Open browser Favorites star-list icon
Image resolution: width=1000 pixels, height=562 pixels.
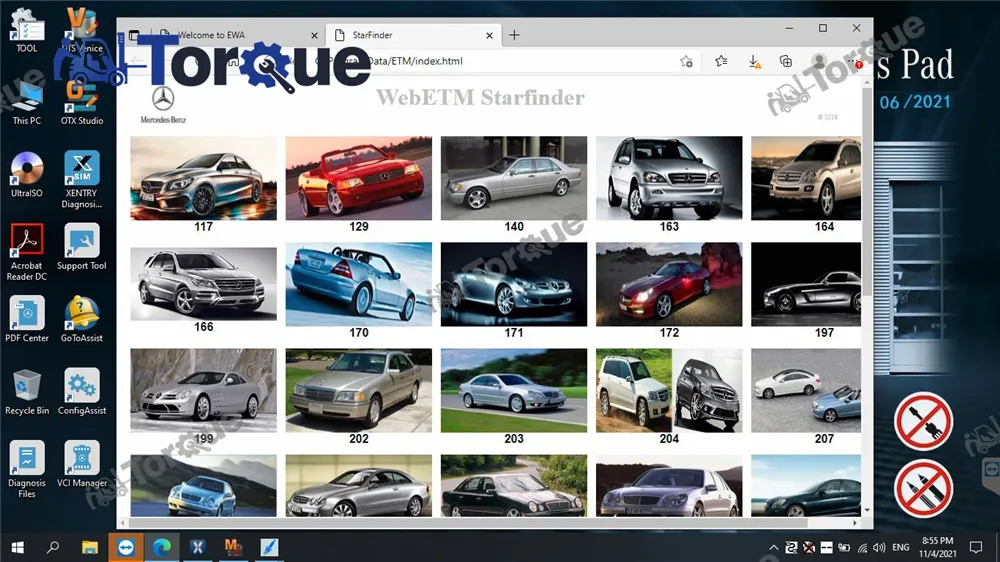721,61
